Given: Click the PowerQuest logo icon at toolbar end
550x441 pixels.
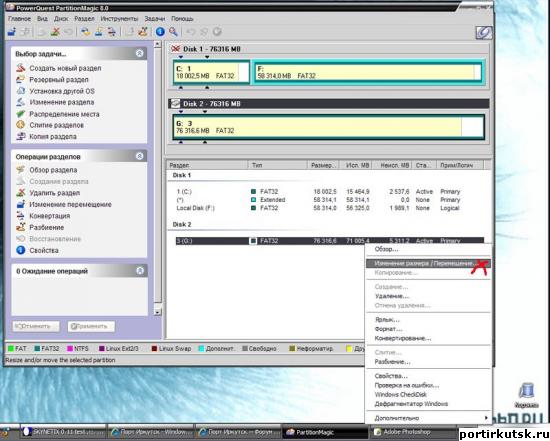Looking at the screenshot, I should click(x=484, y=33).
